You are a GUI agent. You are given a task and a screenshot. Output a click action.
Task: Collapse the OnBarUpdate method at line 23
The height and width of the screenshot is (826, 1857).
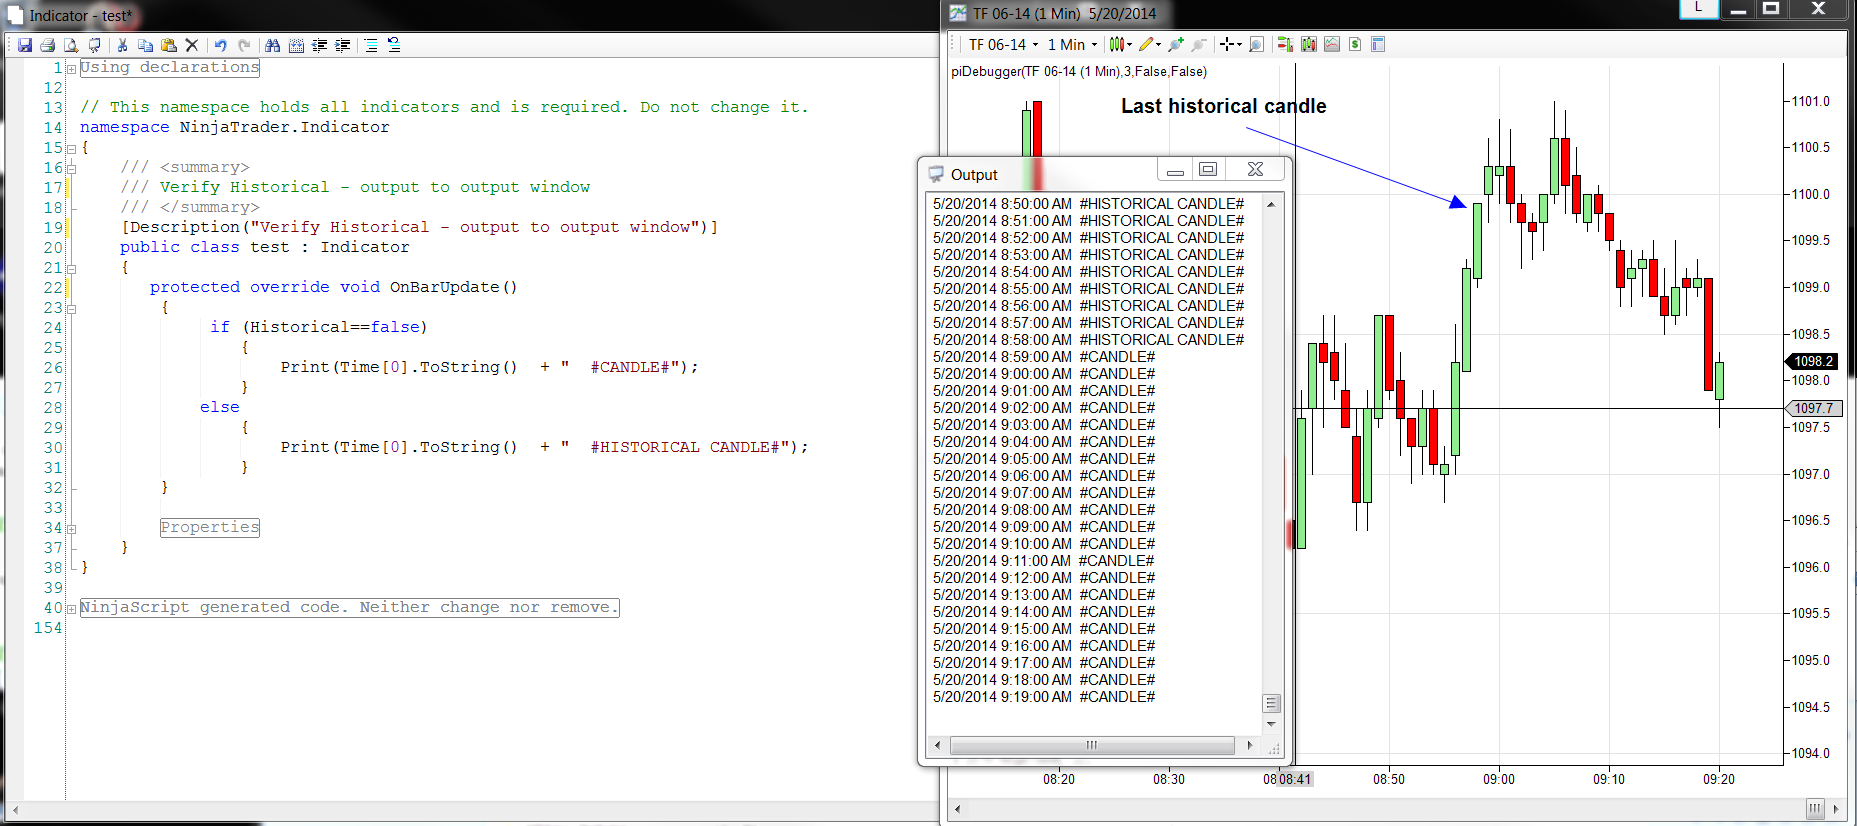pyautogui.click(x=71, y=308)
